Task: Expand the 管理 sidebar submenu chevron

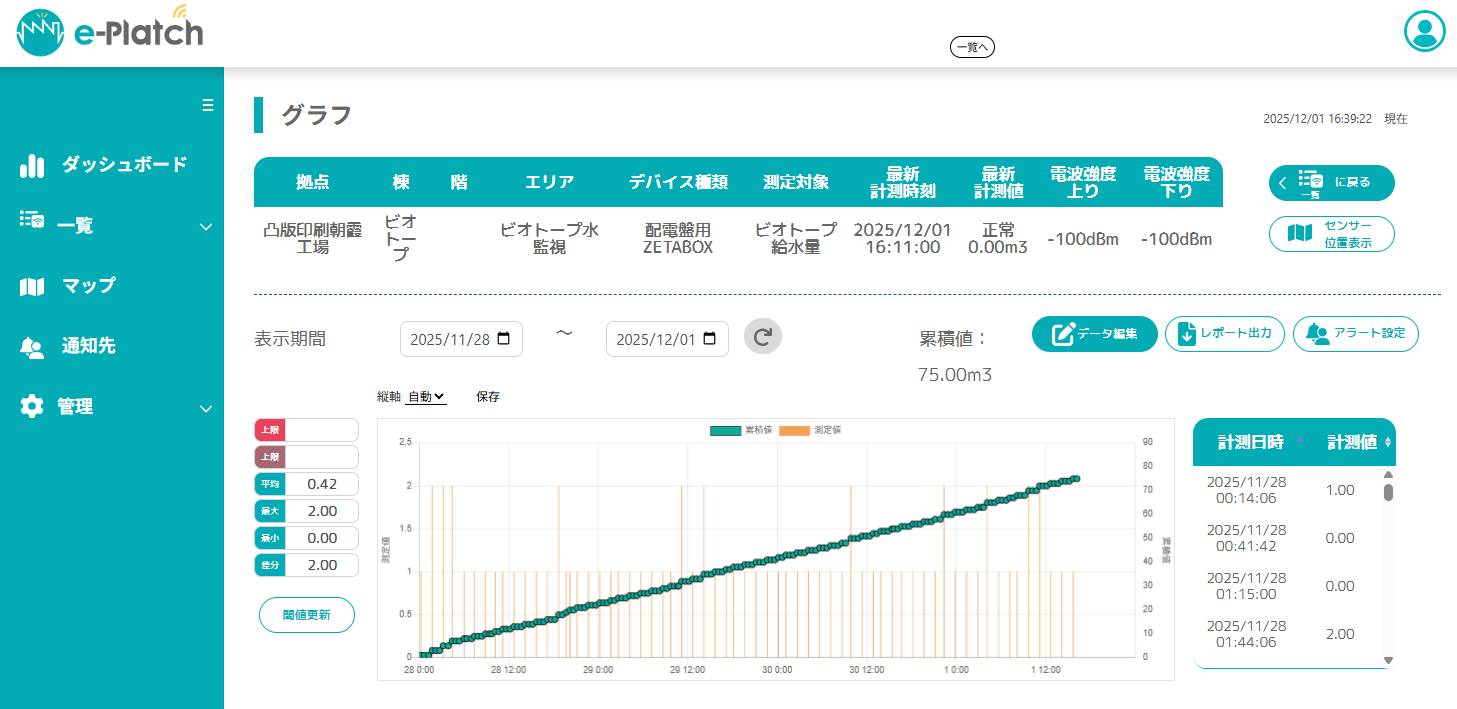Action: (206, 408)
